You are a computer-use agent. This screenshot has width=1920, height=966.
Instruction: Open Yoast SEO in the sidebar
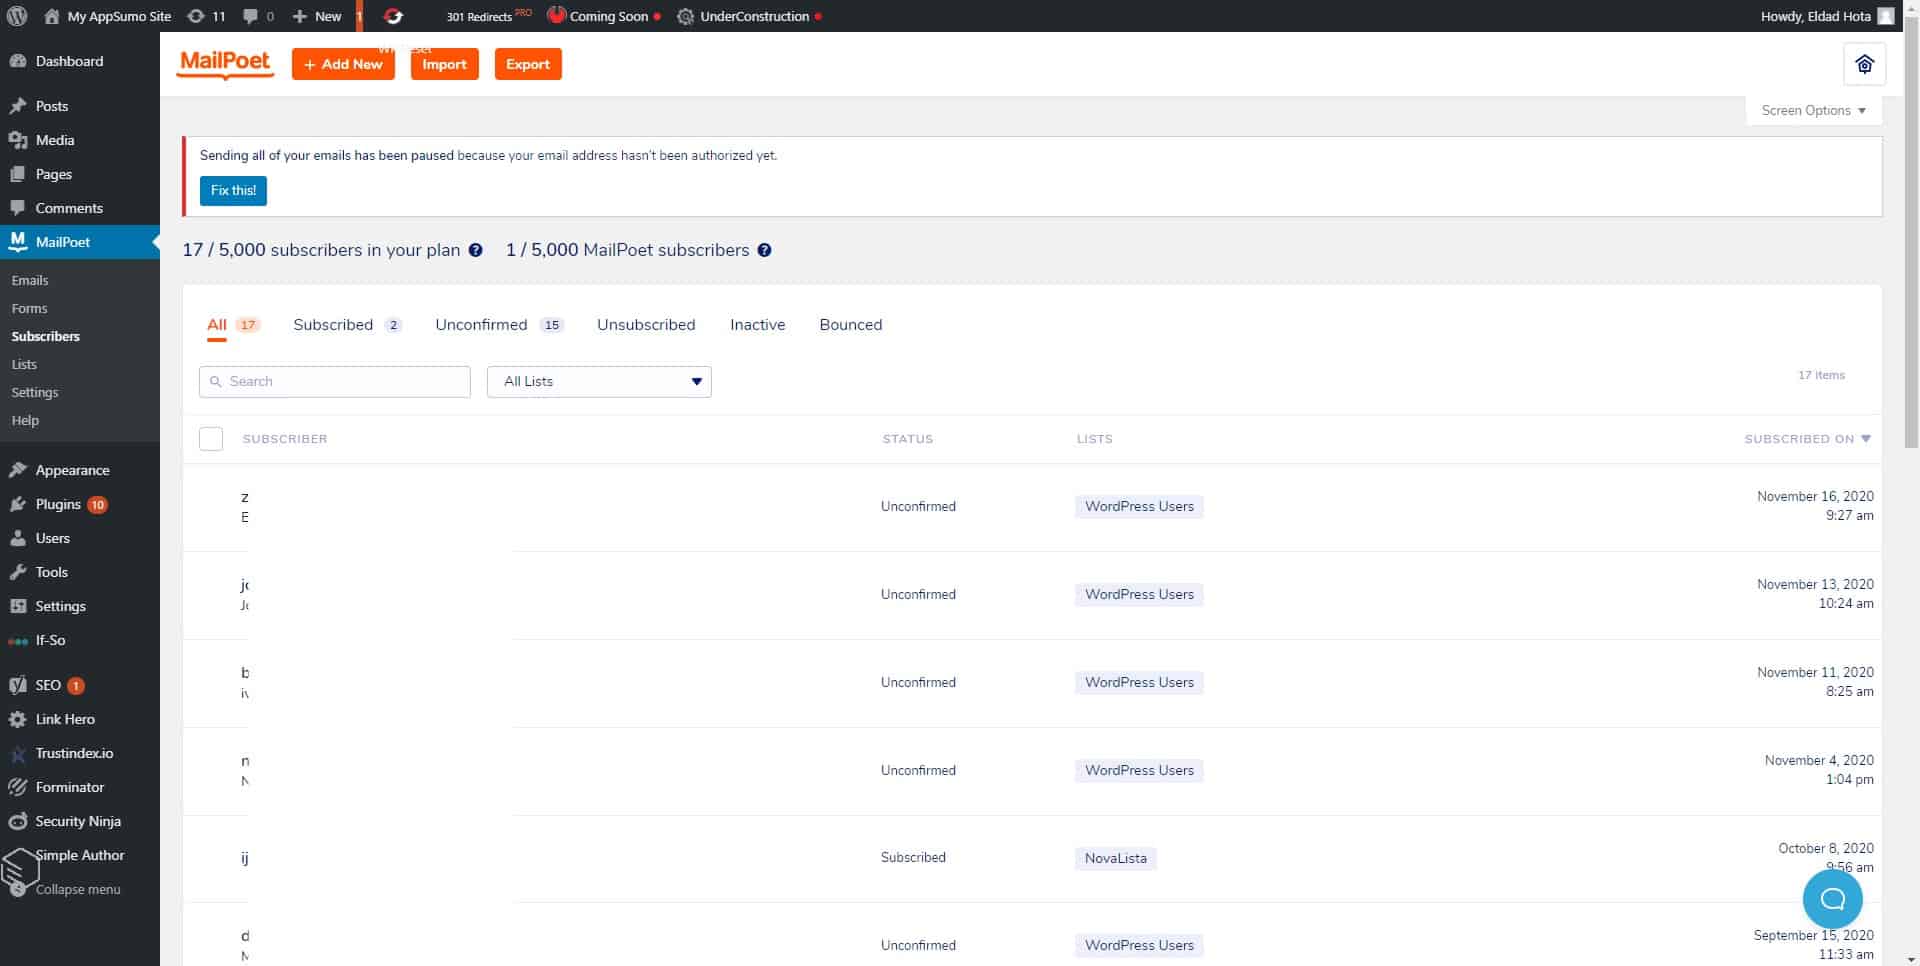(80, 685)
